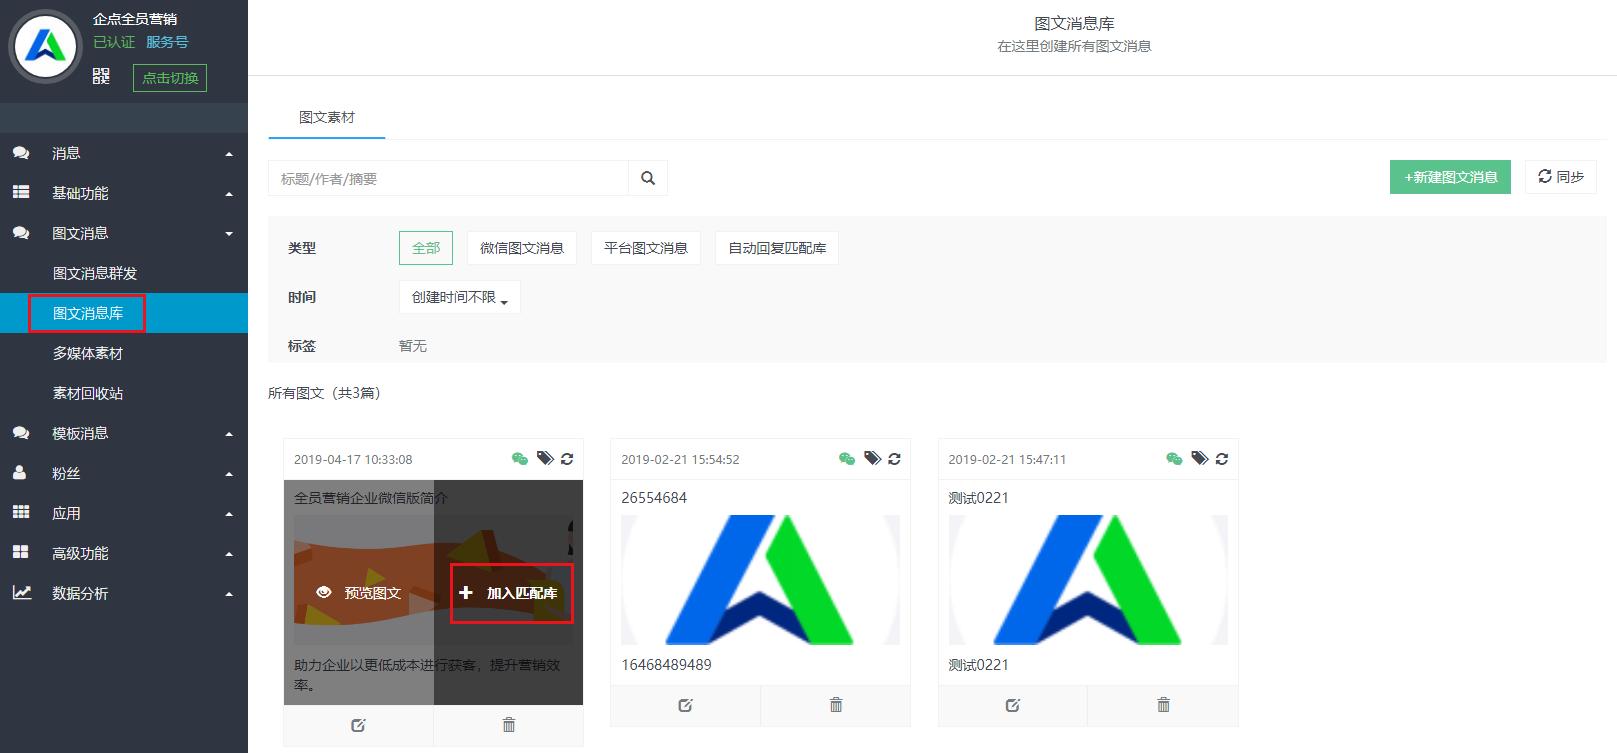Edit the 测试0221 article

pyautogui.click(x=1012, y=705)
